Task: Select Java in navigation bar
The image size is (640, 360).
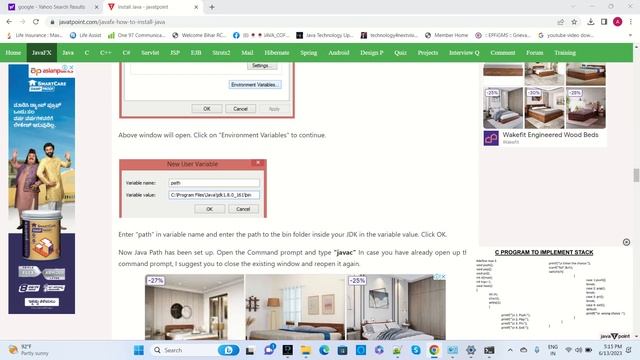Action: 68,53
